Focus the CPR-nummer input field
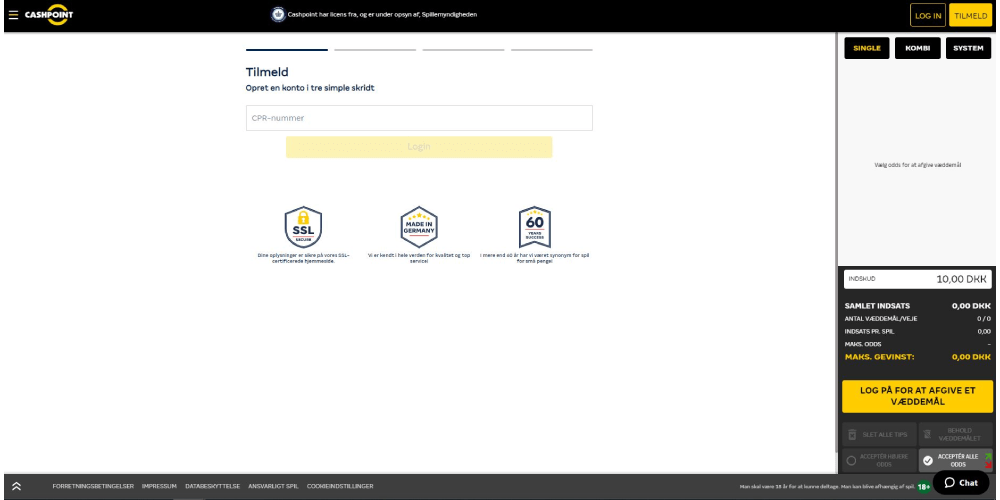 (419, 118)
